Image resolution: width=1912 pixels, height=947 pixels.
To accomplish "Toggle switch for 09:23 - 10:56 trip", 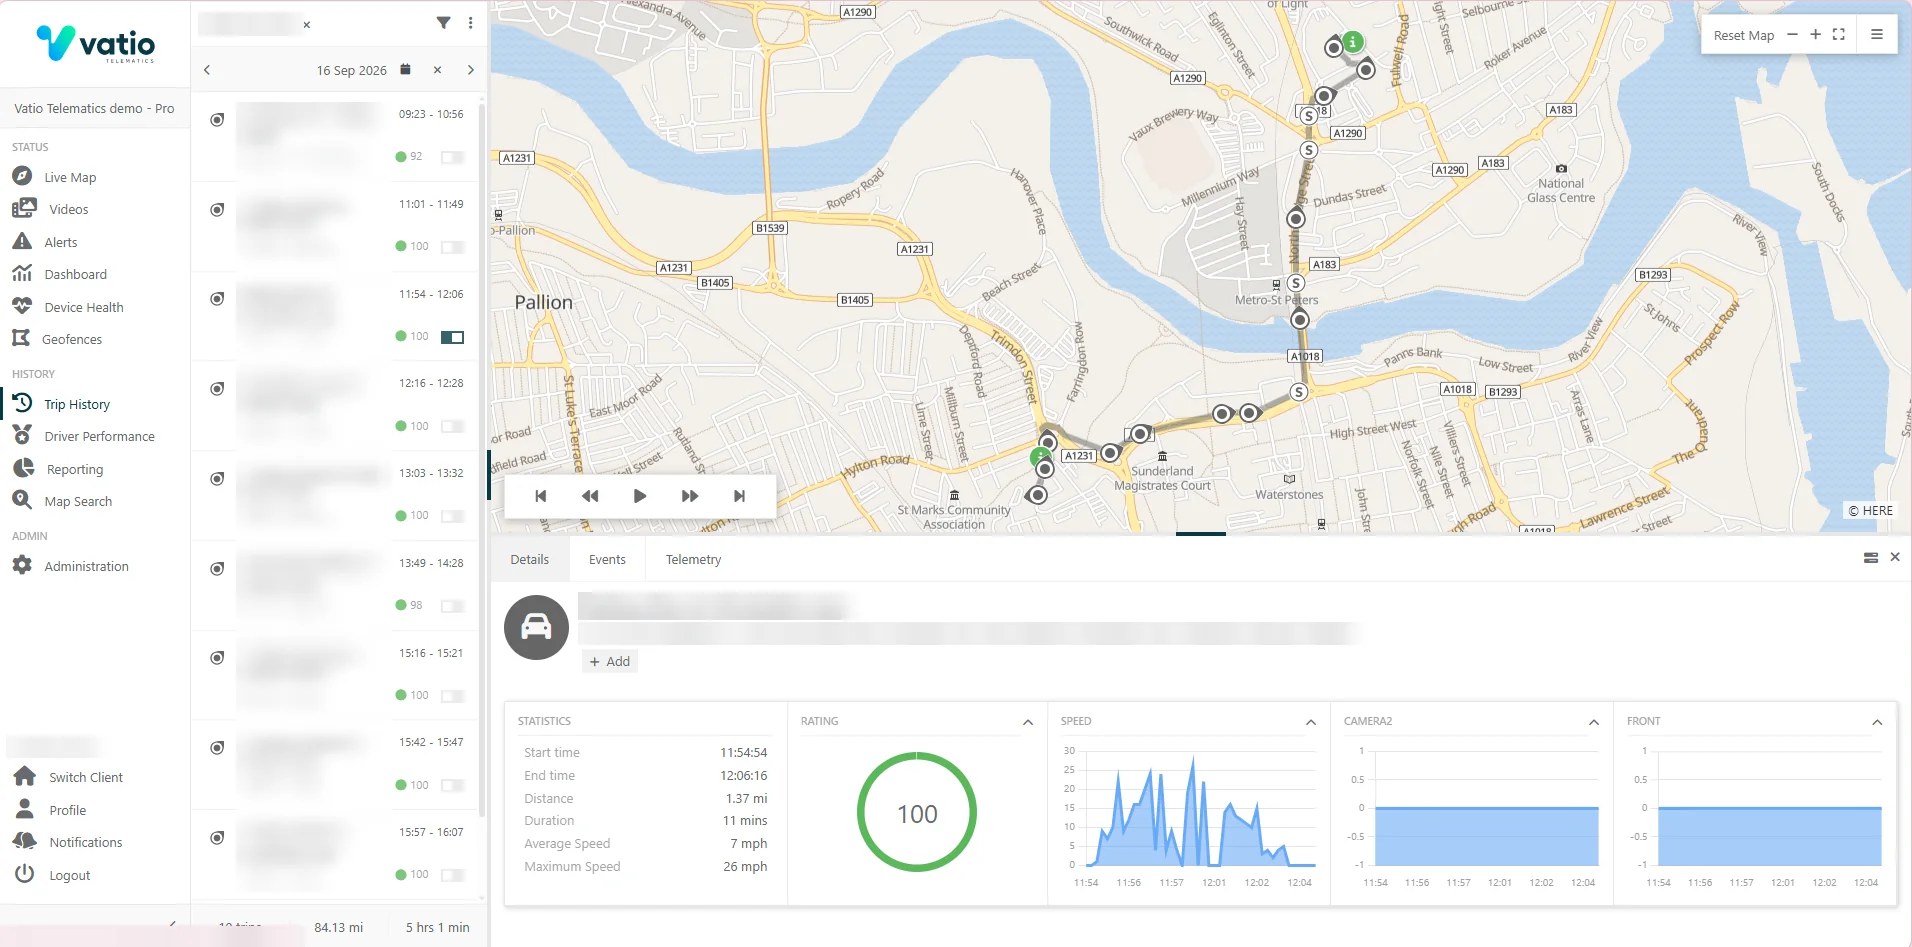I will (x=453, y=157).
